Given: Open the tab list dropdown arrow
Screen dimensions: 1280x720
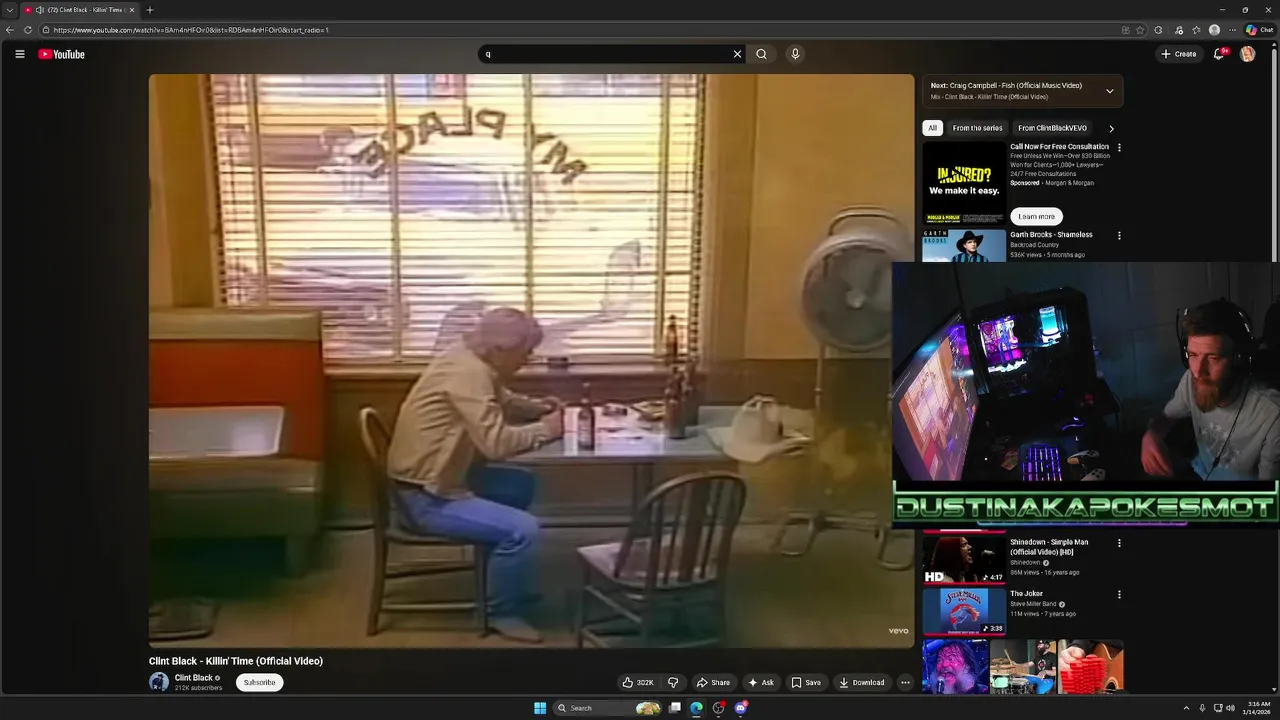Looking at the screenshot, I should pos(9,10).
